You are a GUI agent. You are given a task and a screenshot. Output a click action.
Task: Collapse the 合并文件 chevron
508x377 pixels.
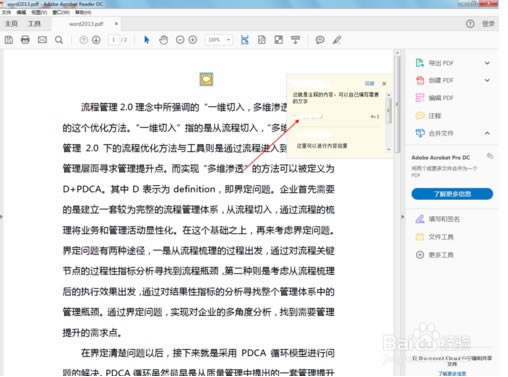tap(487, 133)
